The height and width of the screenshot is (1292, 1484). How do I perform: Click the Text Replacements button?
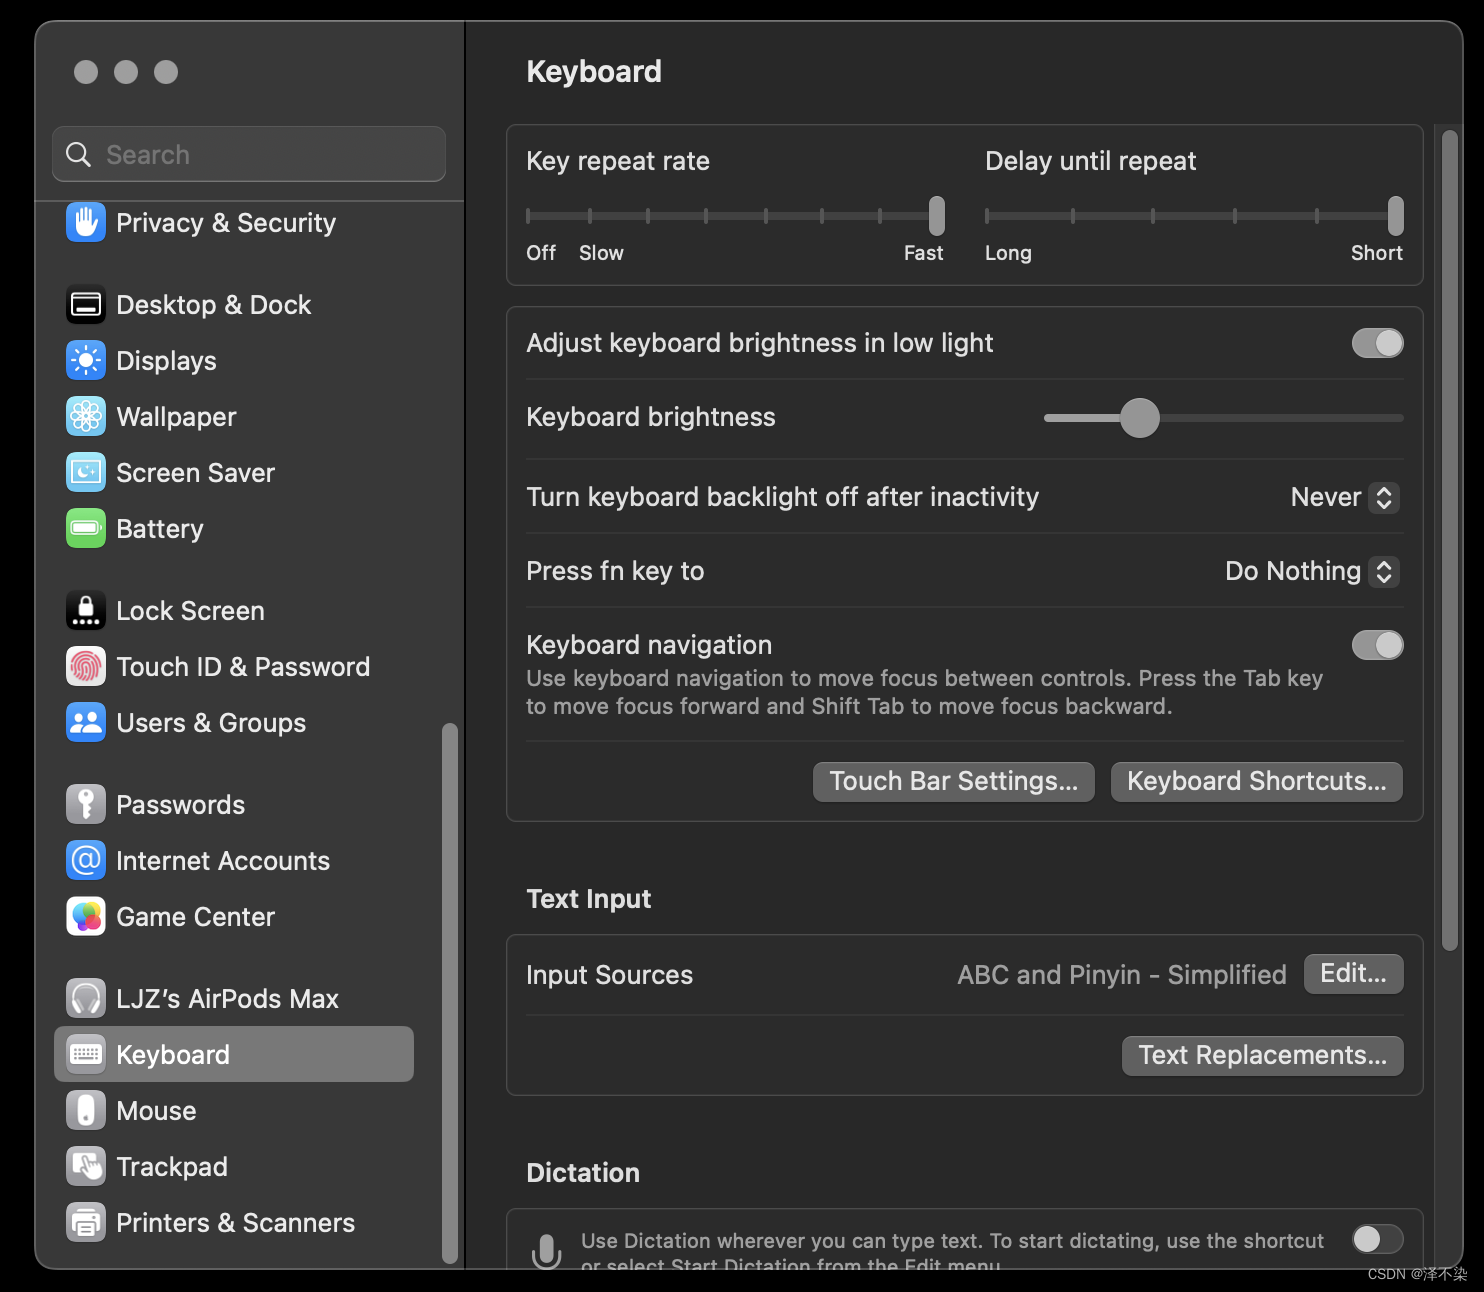pyautogui.click(x=1262, y=1055)
